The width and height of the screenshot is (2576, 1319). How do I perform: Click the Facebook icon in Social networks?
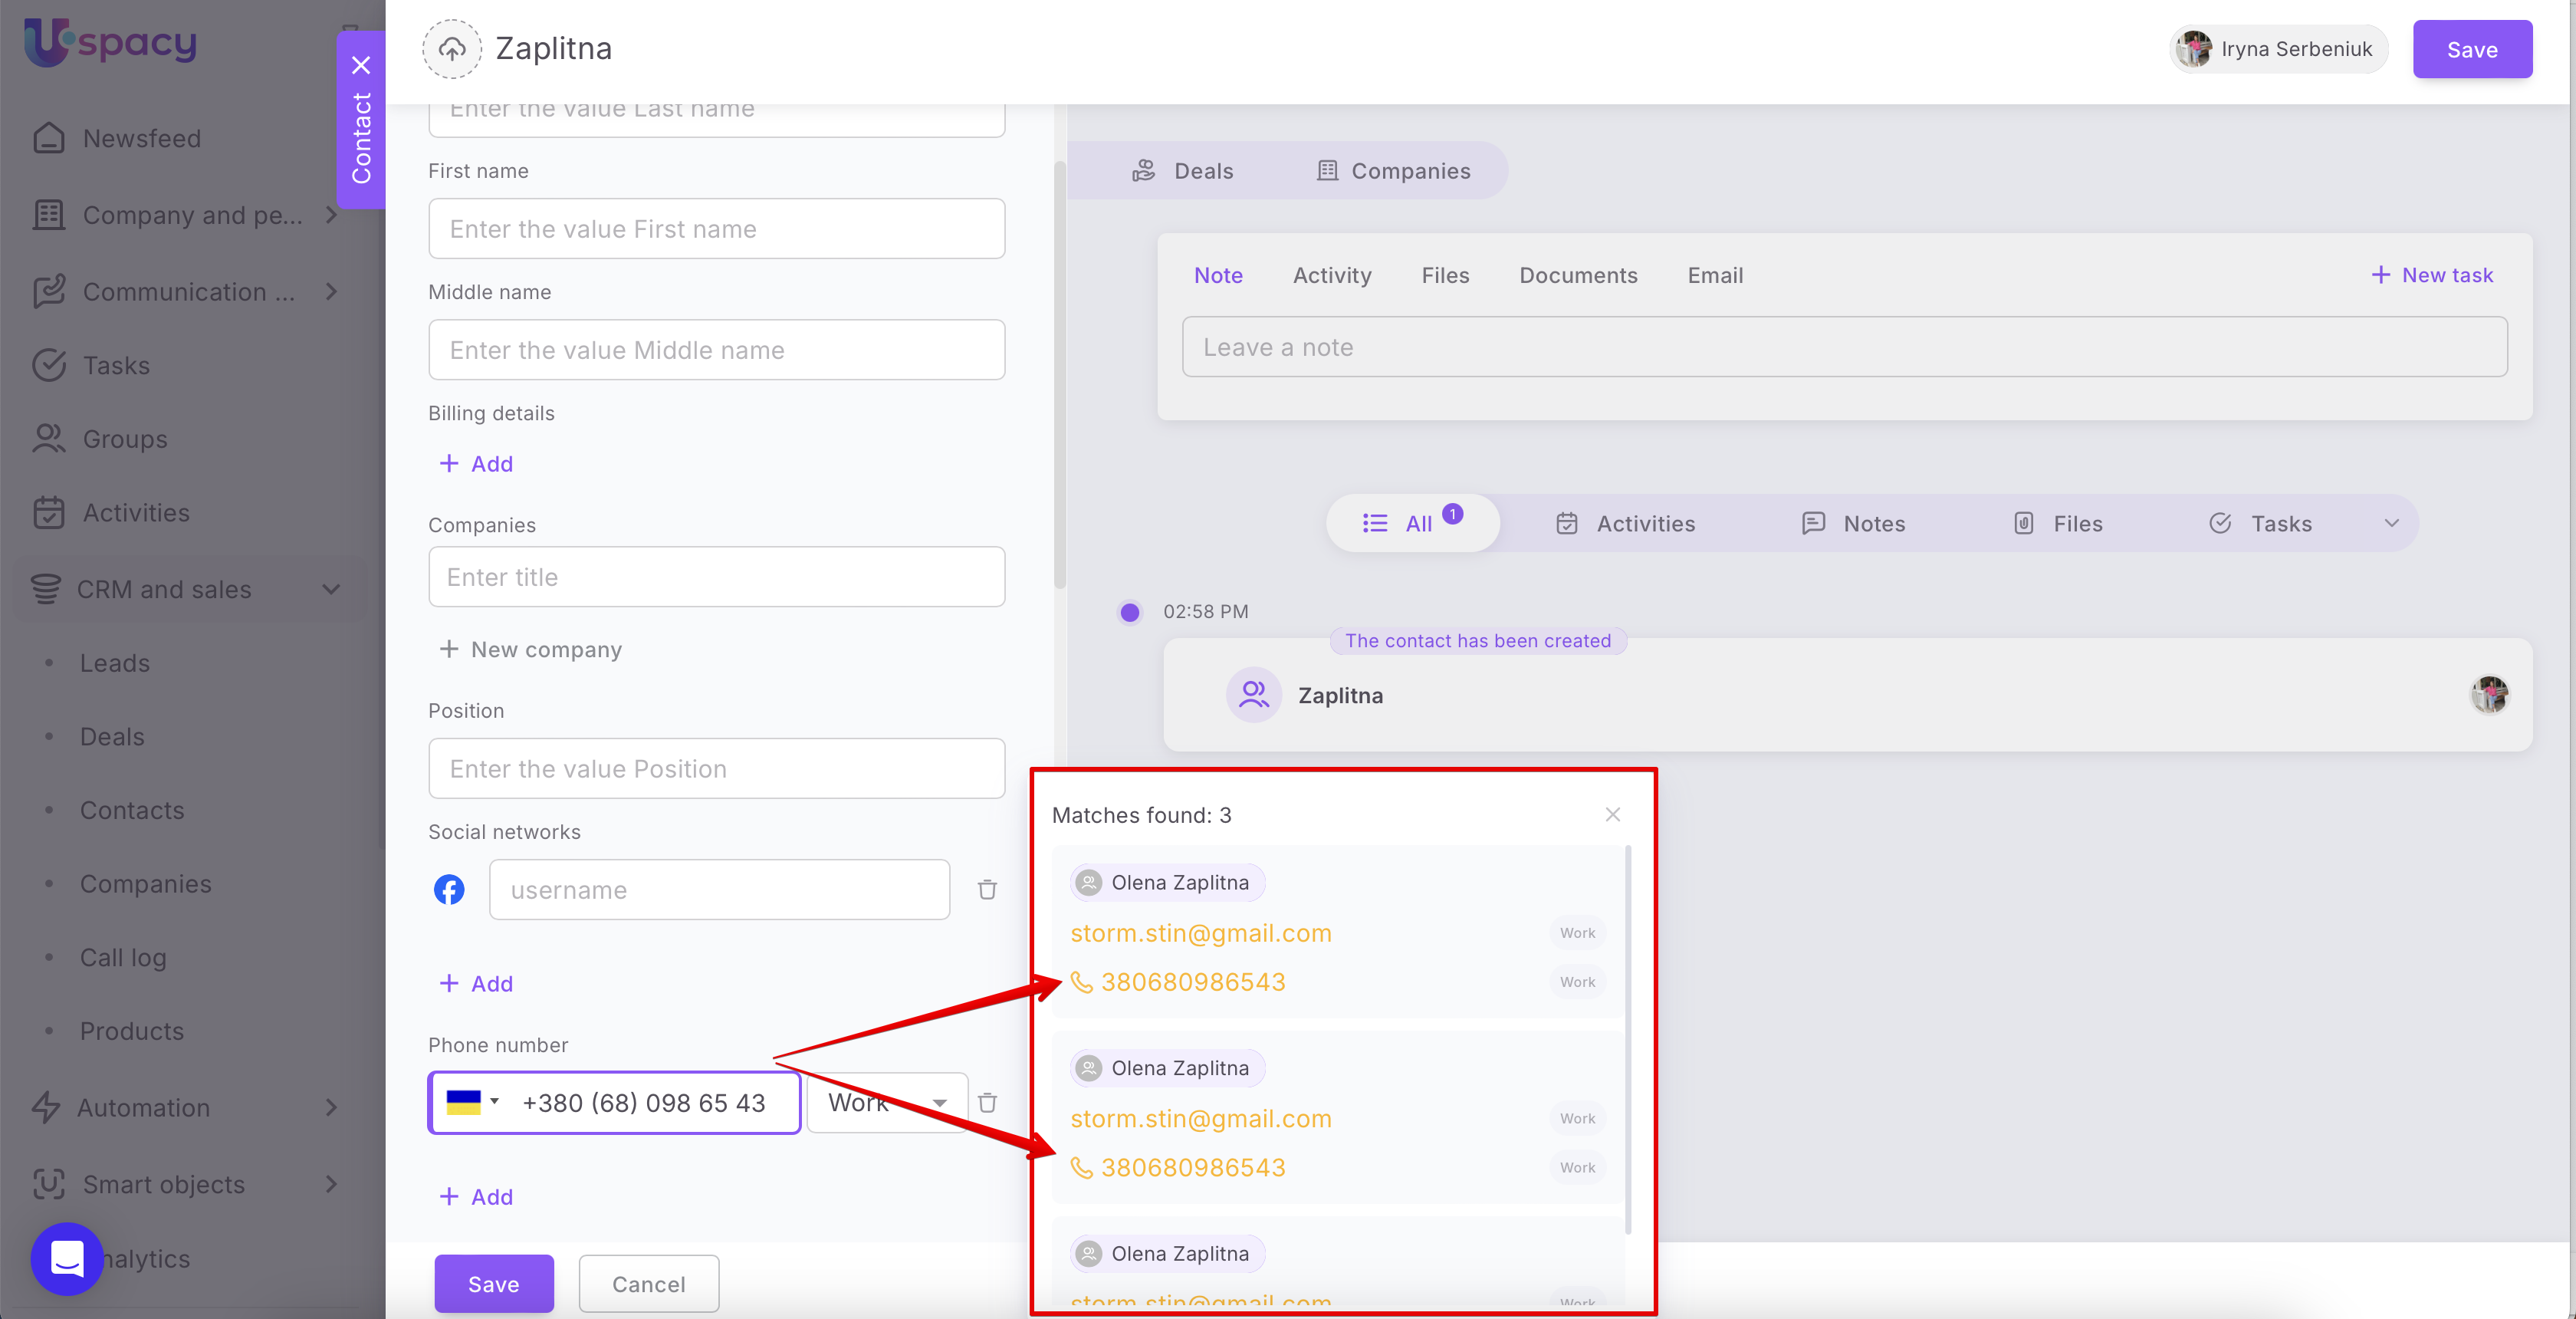tap(449, 889)
